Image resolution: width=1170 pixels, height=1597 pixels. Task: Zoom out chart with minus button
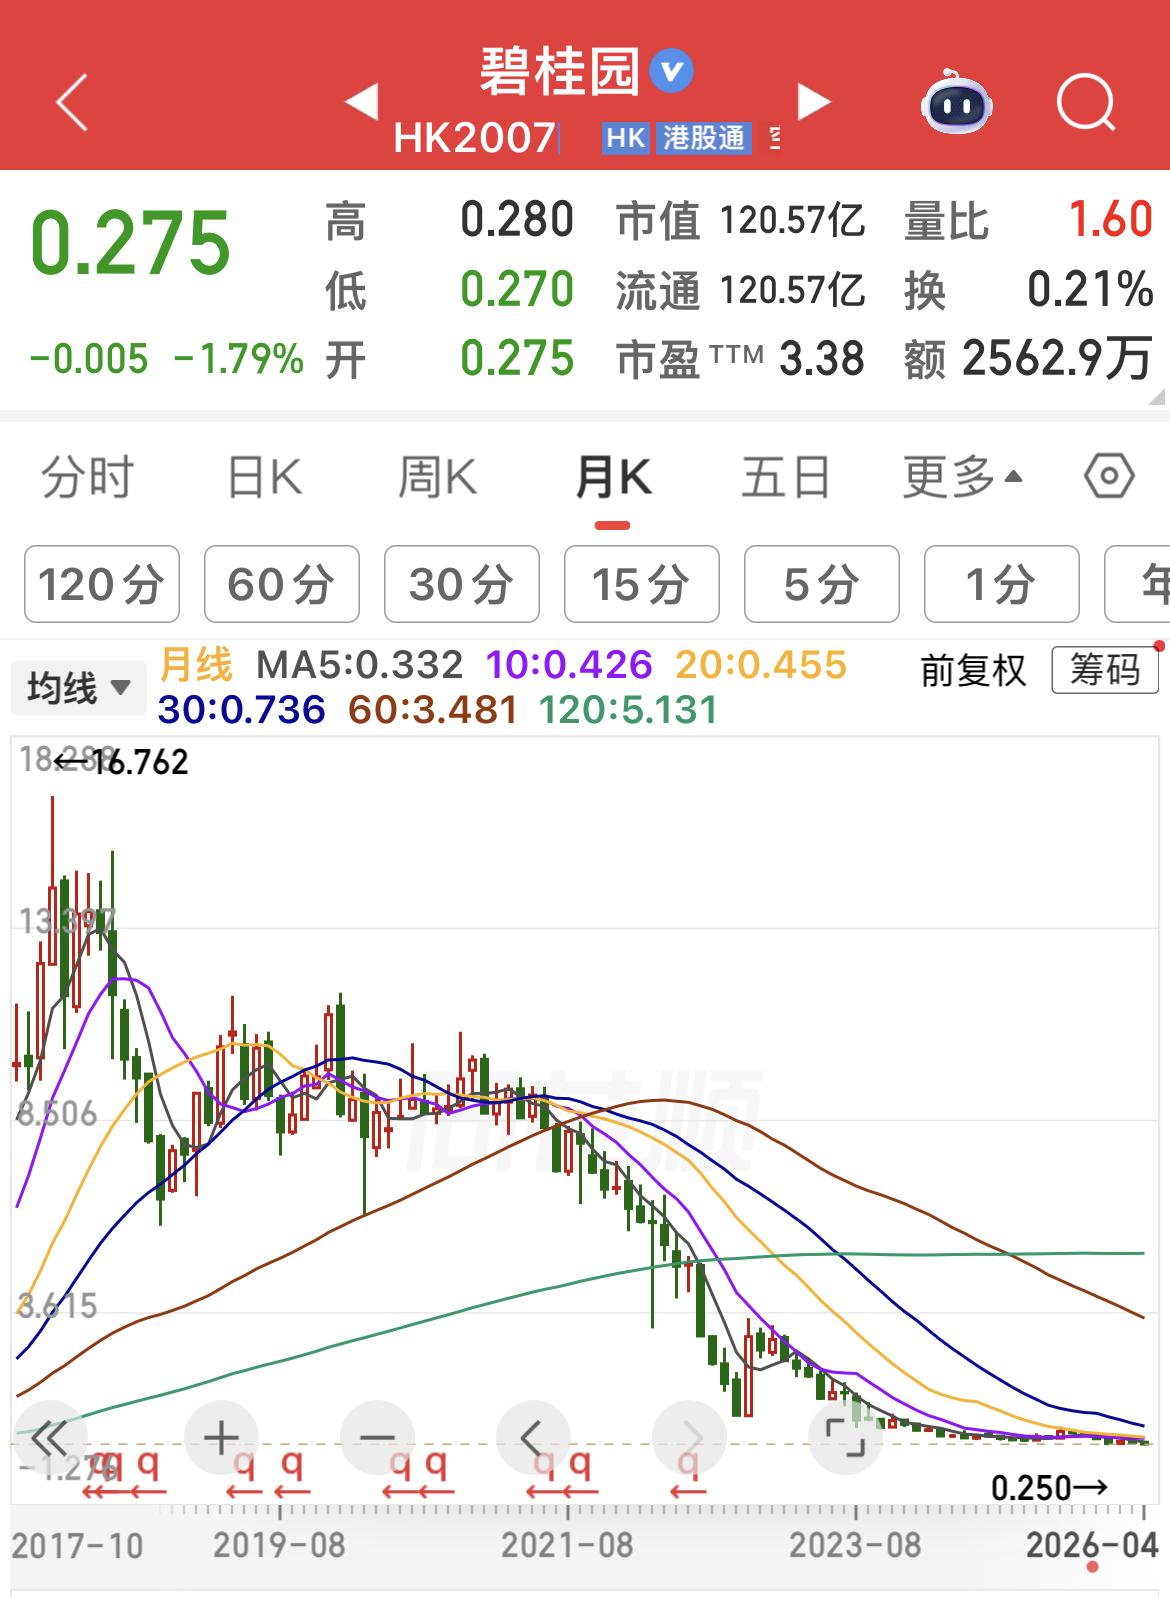[x=377, y=1438]
